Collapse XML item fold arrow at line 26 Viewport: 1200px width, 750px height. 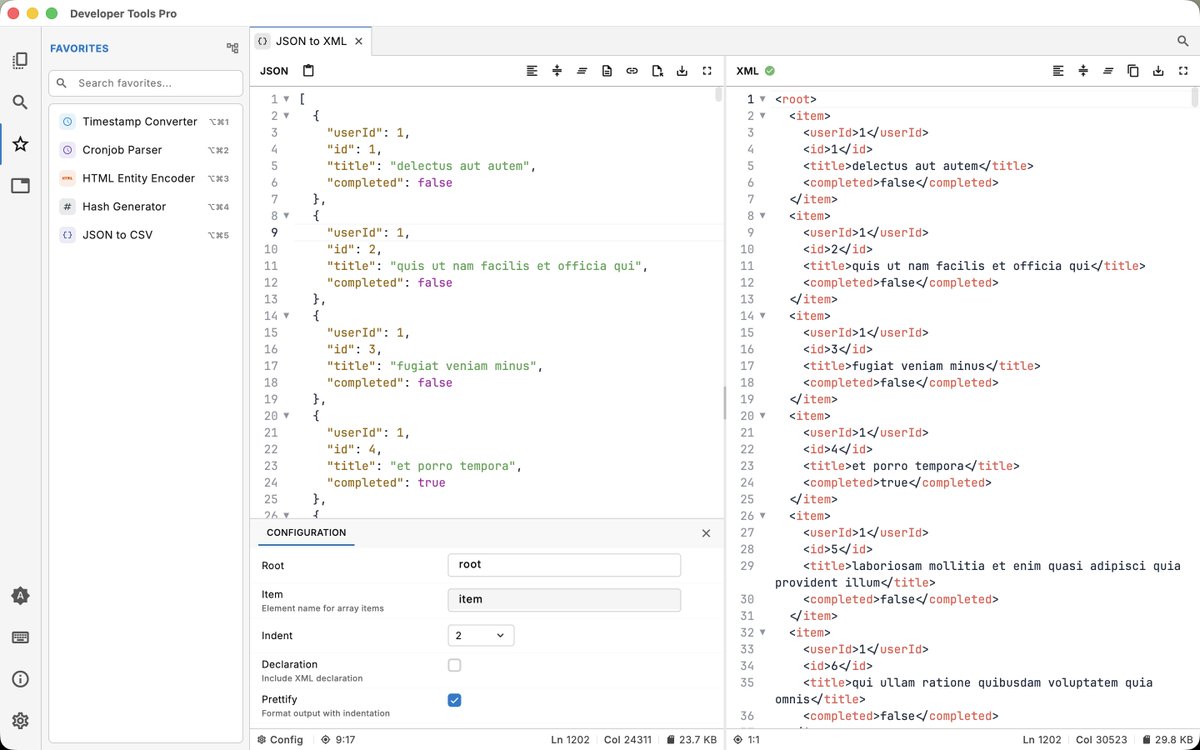pyautogui.click(x=762, y=516)
